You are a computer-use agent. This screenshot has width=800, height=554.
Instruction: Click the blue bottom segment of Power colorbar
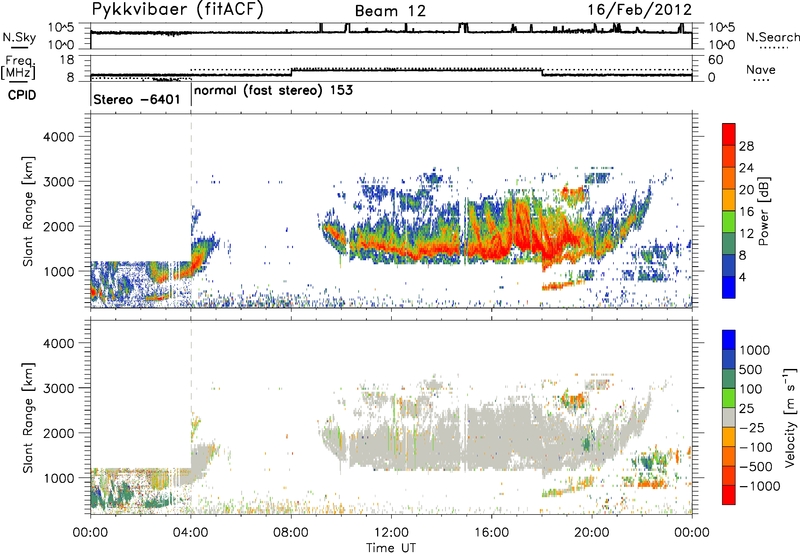coord(729,287)
